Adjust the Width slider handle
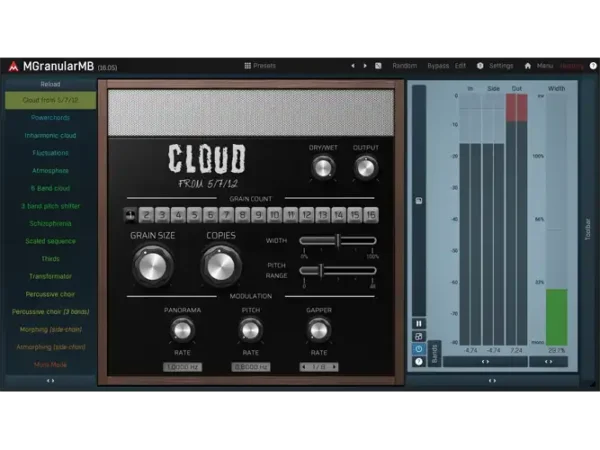 [x=338, y=241]
